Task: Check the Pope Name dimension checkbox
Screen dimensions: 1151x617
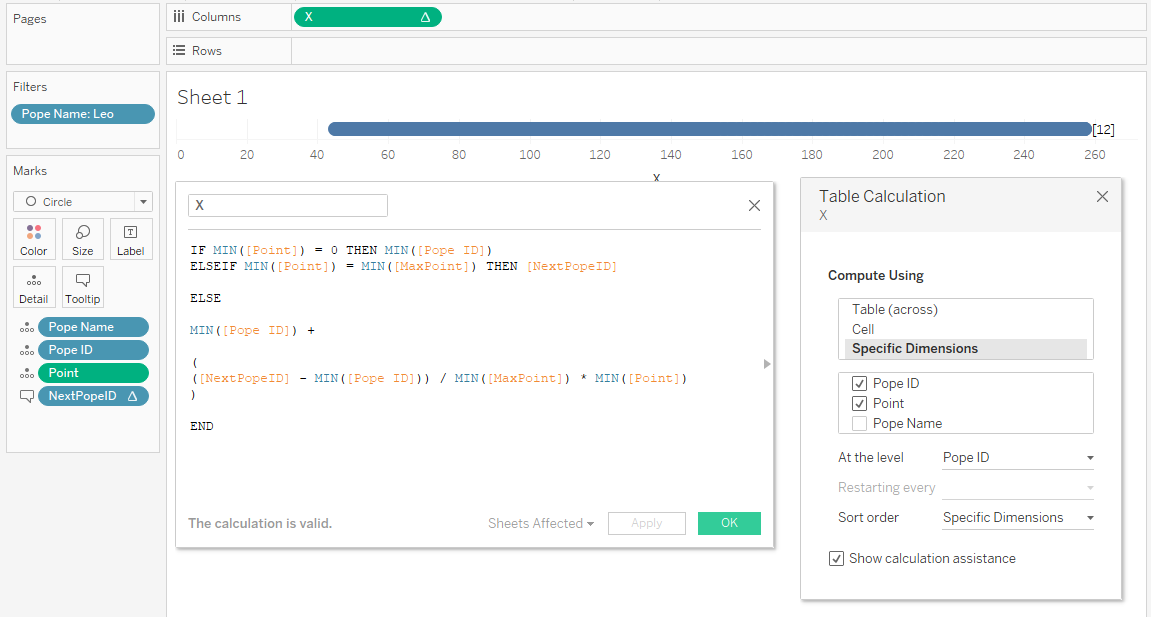Action: coord(859,424)
